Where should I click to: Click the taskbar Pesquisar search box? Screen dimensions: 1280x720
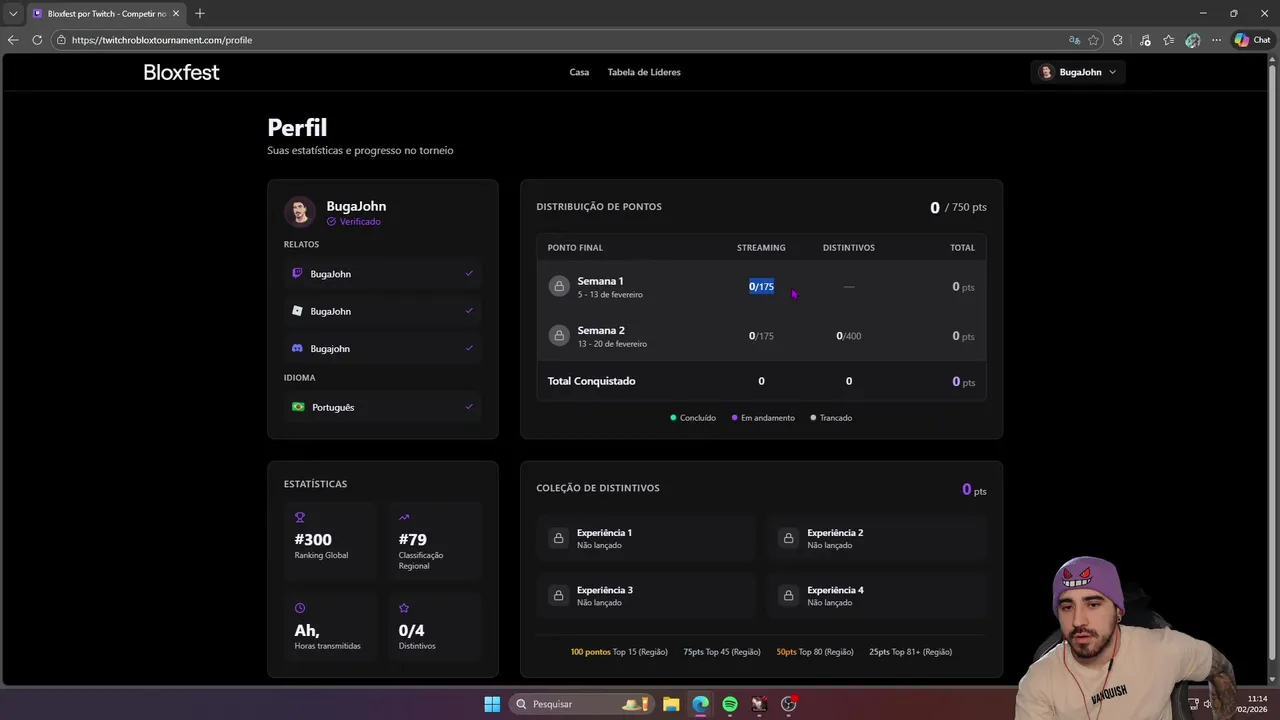(582, 704)
